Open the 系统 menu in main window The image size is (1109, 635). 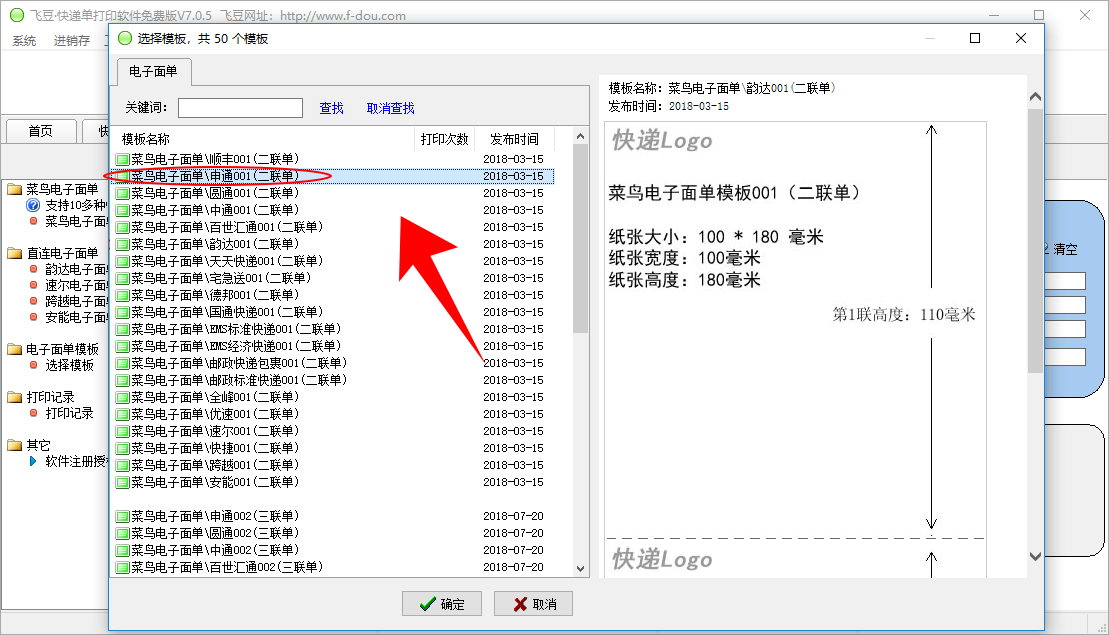tap(24, 41)
